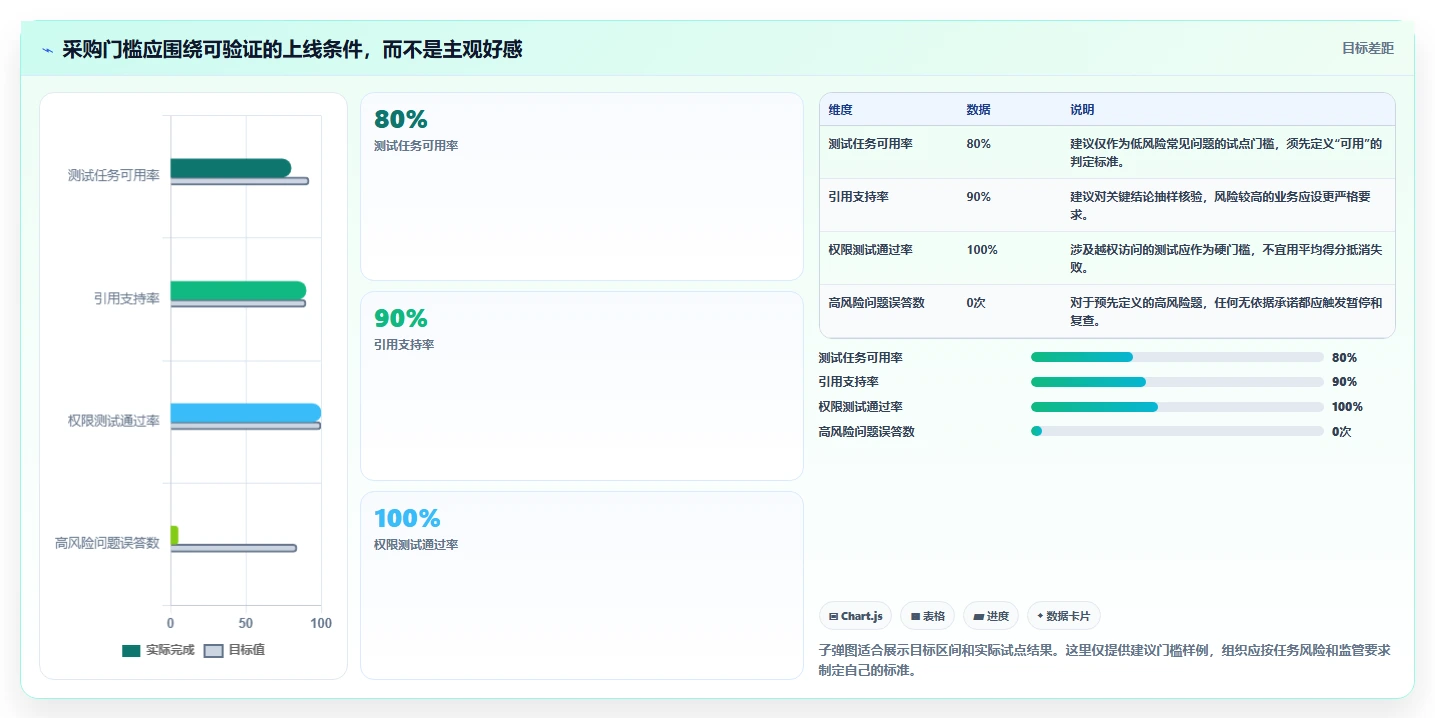Screen dimensions: 1435x718
Task: Select the 数据卡片 chip
Action: 1063,616
